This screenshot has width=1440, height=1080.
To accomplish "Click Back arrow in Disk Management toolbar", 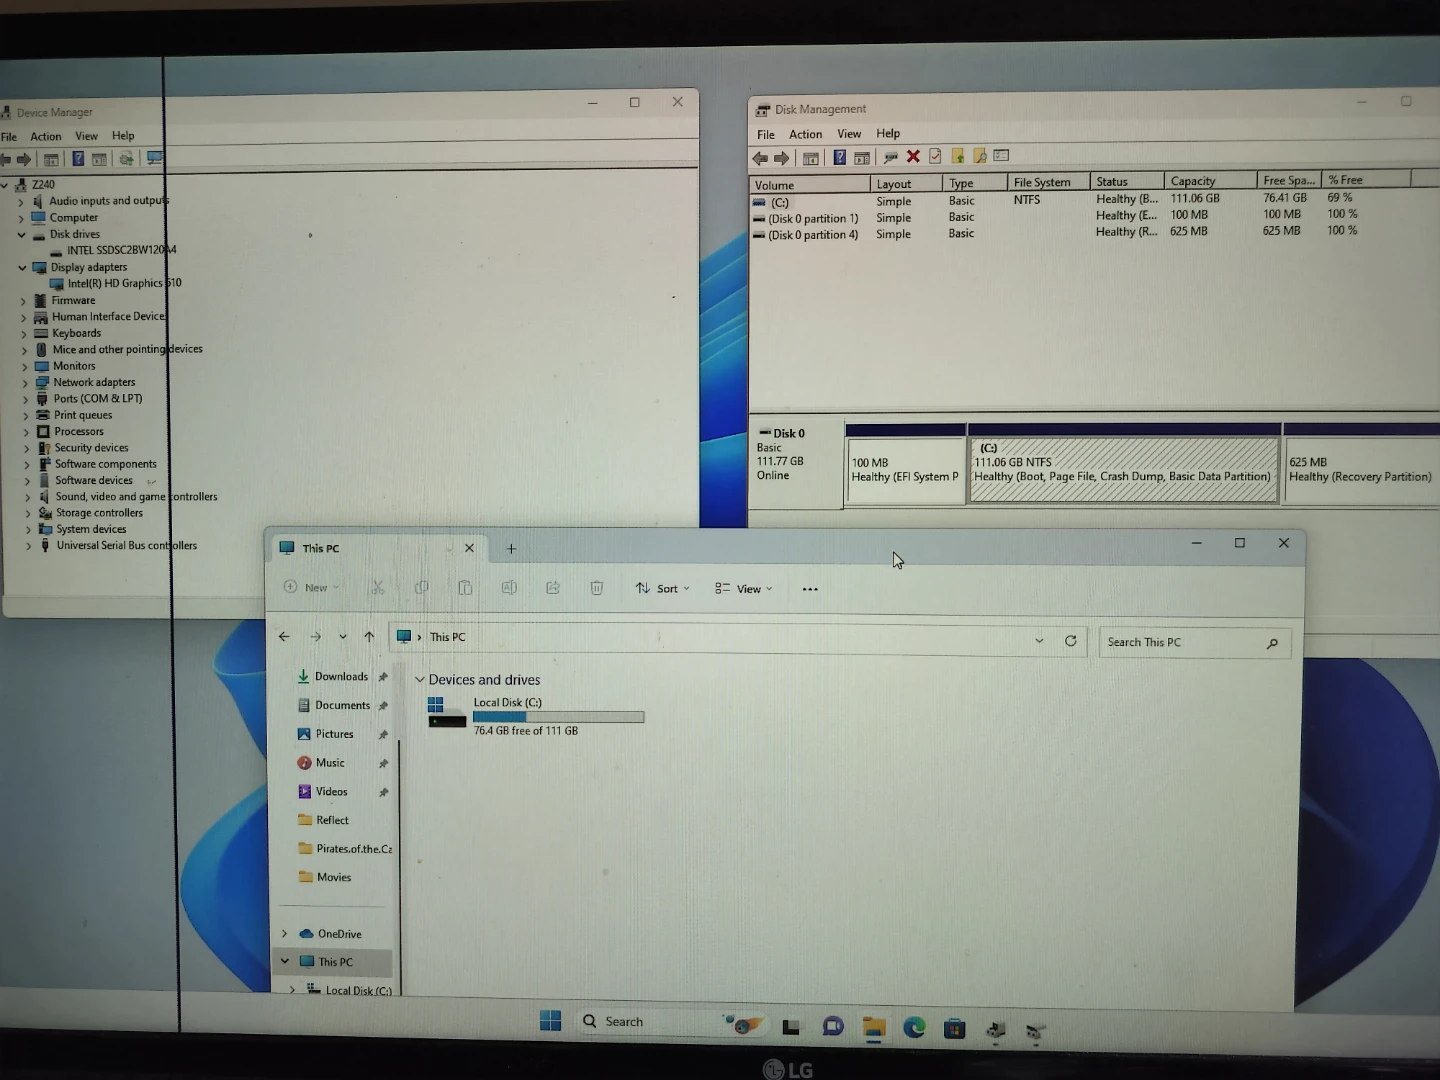I will point(760,158).
